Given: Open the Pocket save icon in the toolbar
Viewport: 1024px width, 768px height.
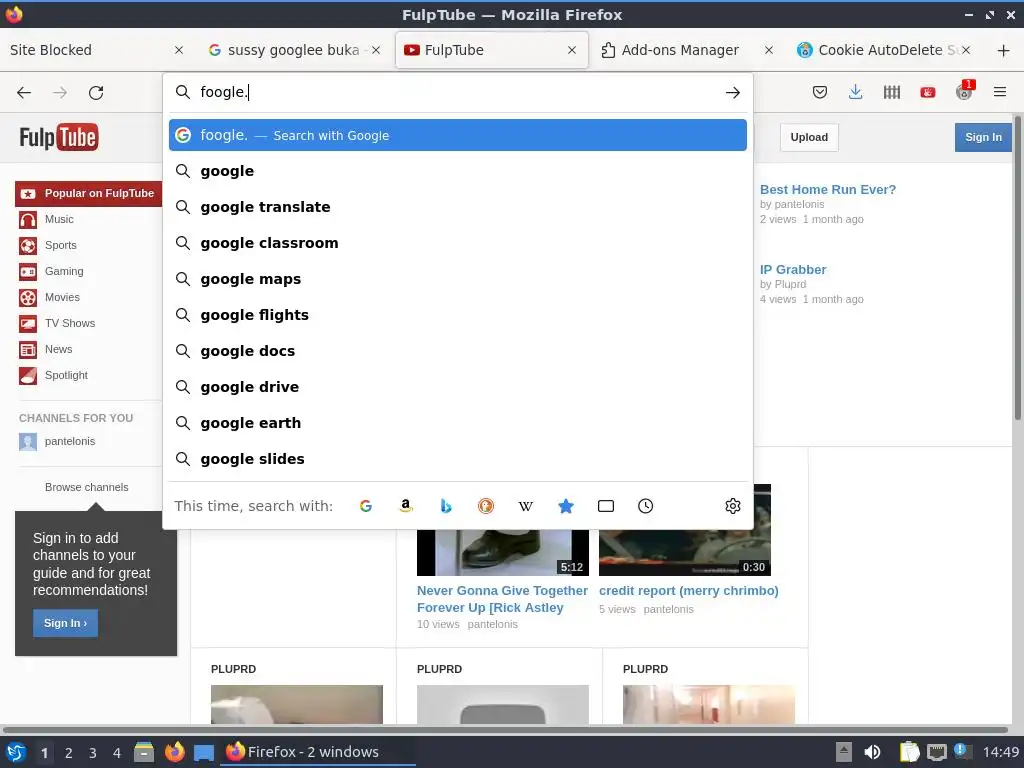Looking at the screenshot, I should click(820, 92).
